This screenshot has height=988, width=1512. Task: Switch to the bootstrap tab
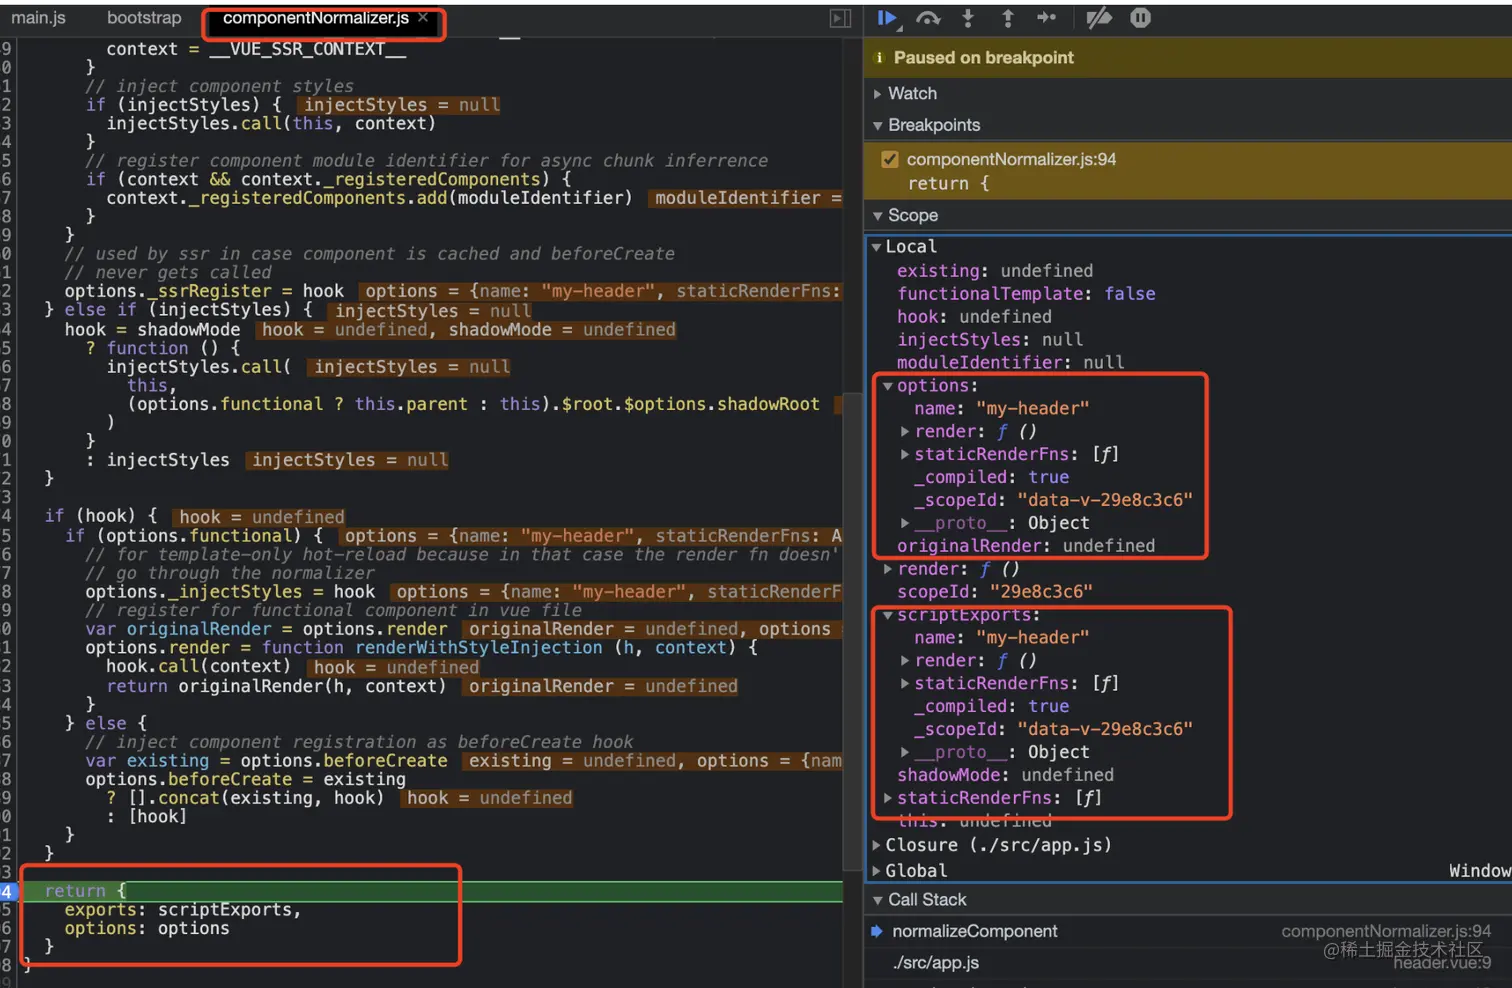click(144, 18)
